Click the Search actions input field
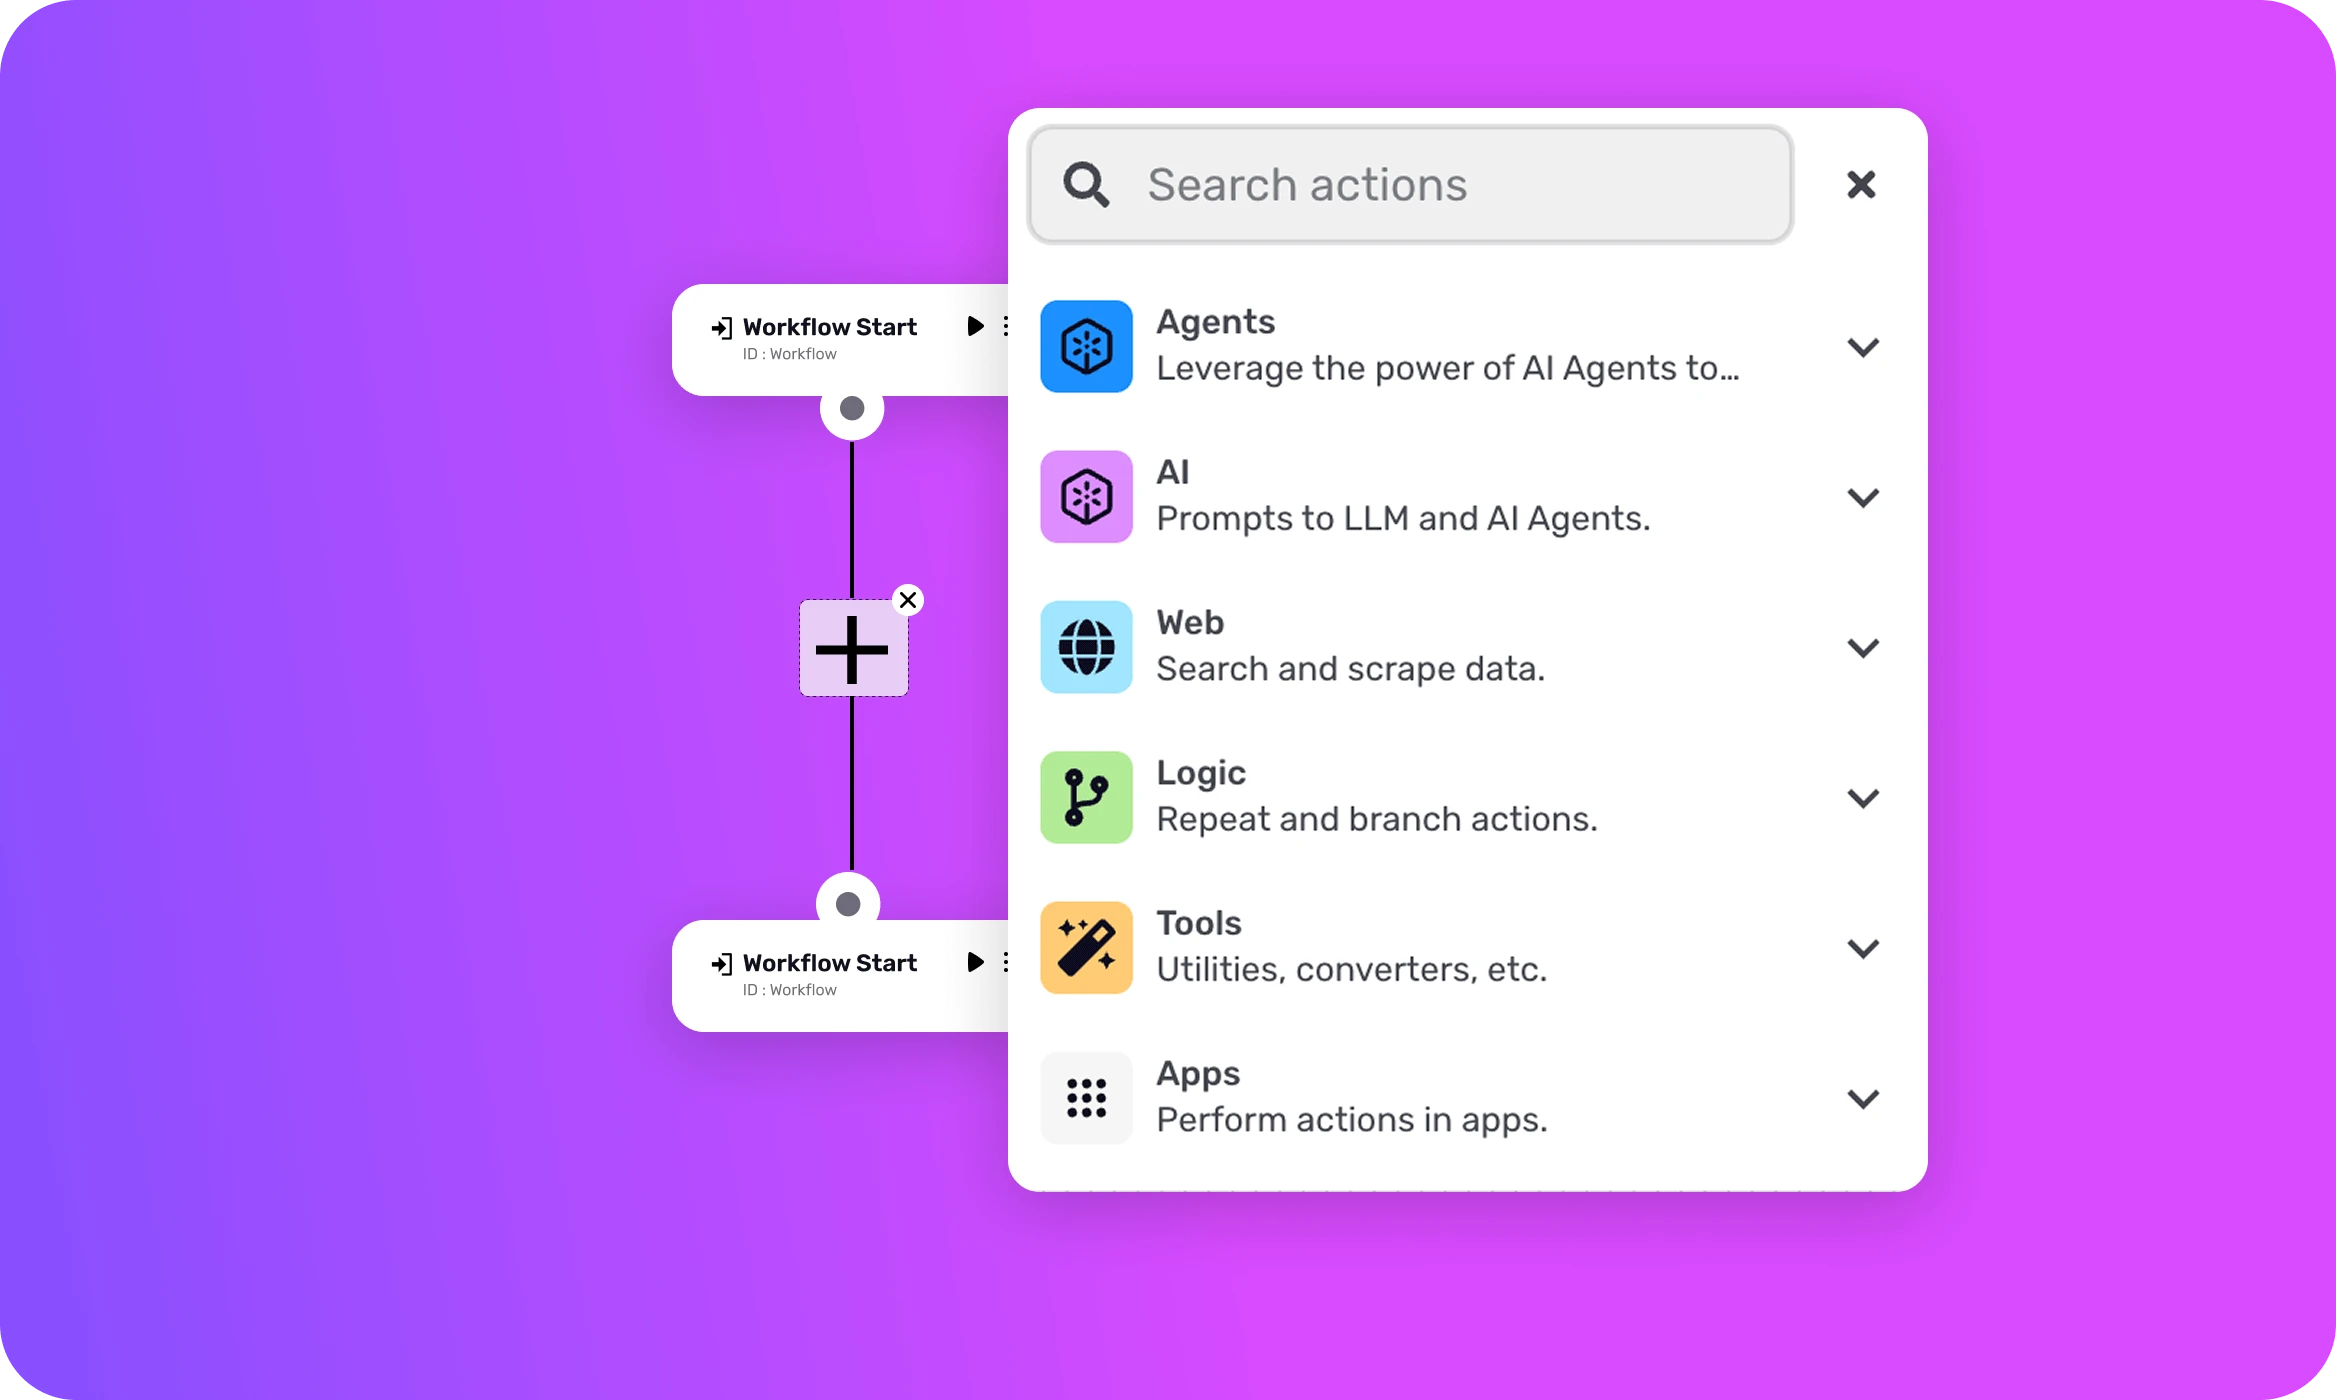Viewport: 2336px width, 1400px height. 1400,184
